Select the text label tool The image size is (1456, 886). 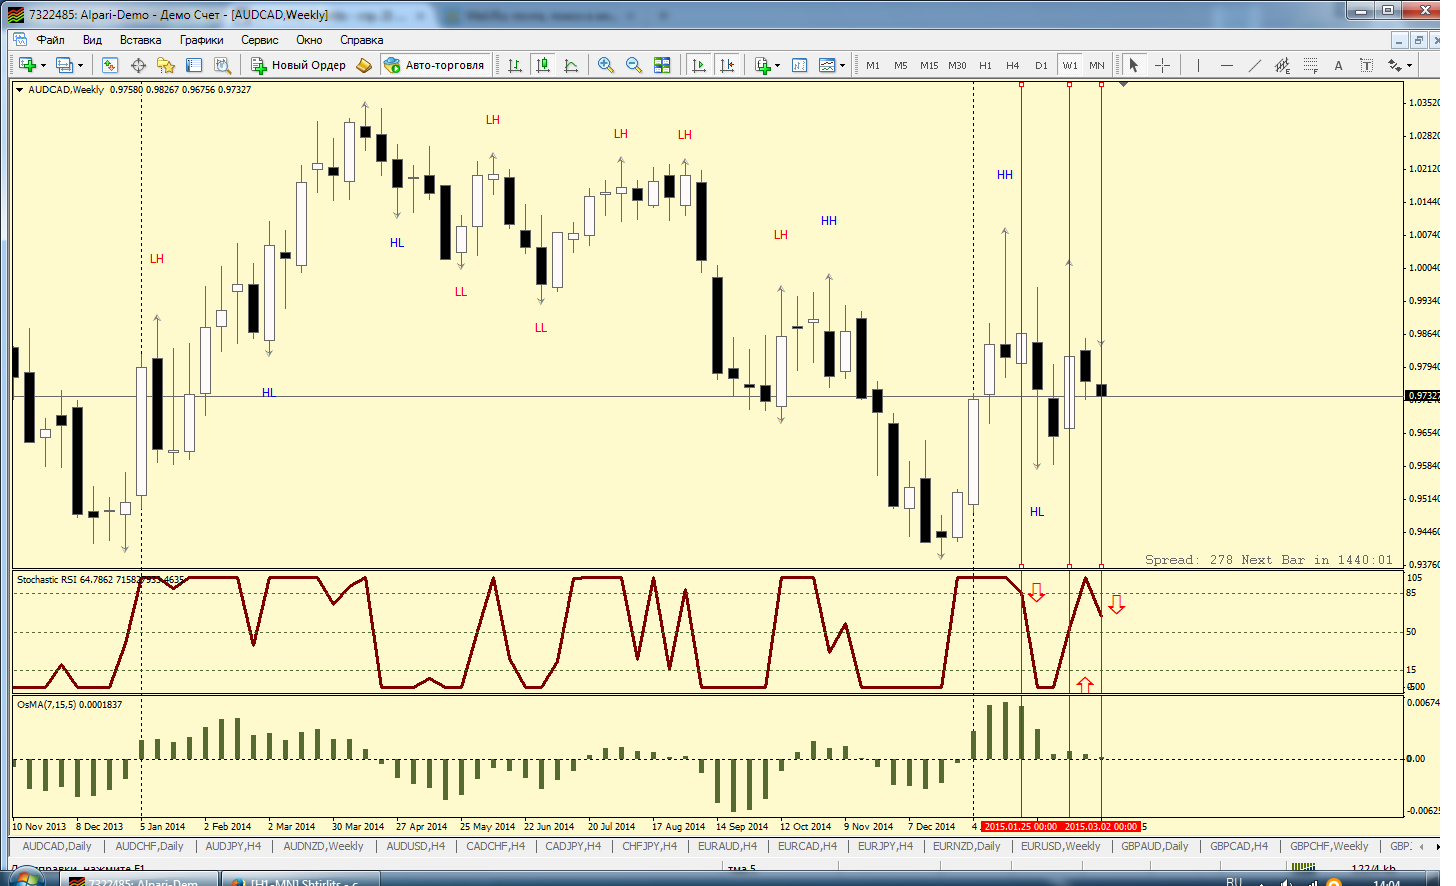point(1366,65)
